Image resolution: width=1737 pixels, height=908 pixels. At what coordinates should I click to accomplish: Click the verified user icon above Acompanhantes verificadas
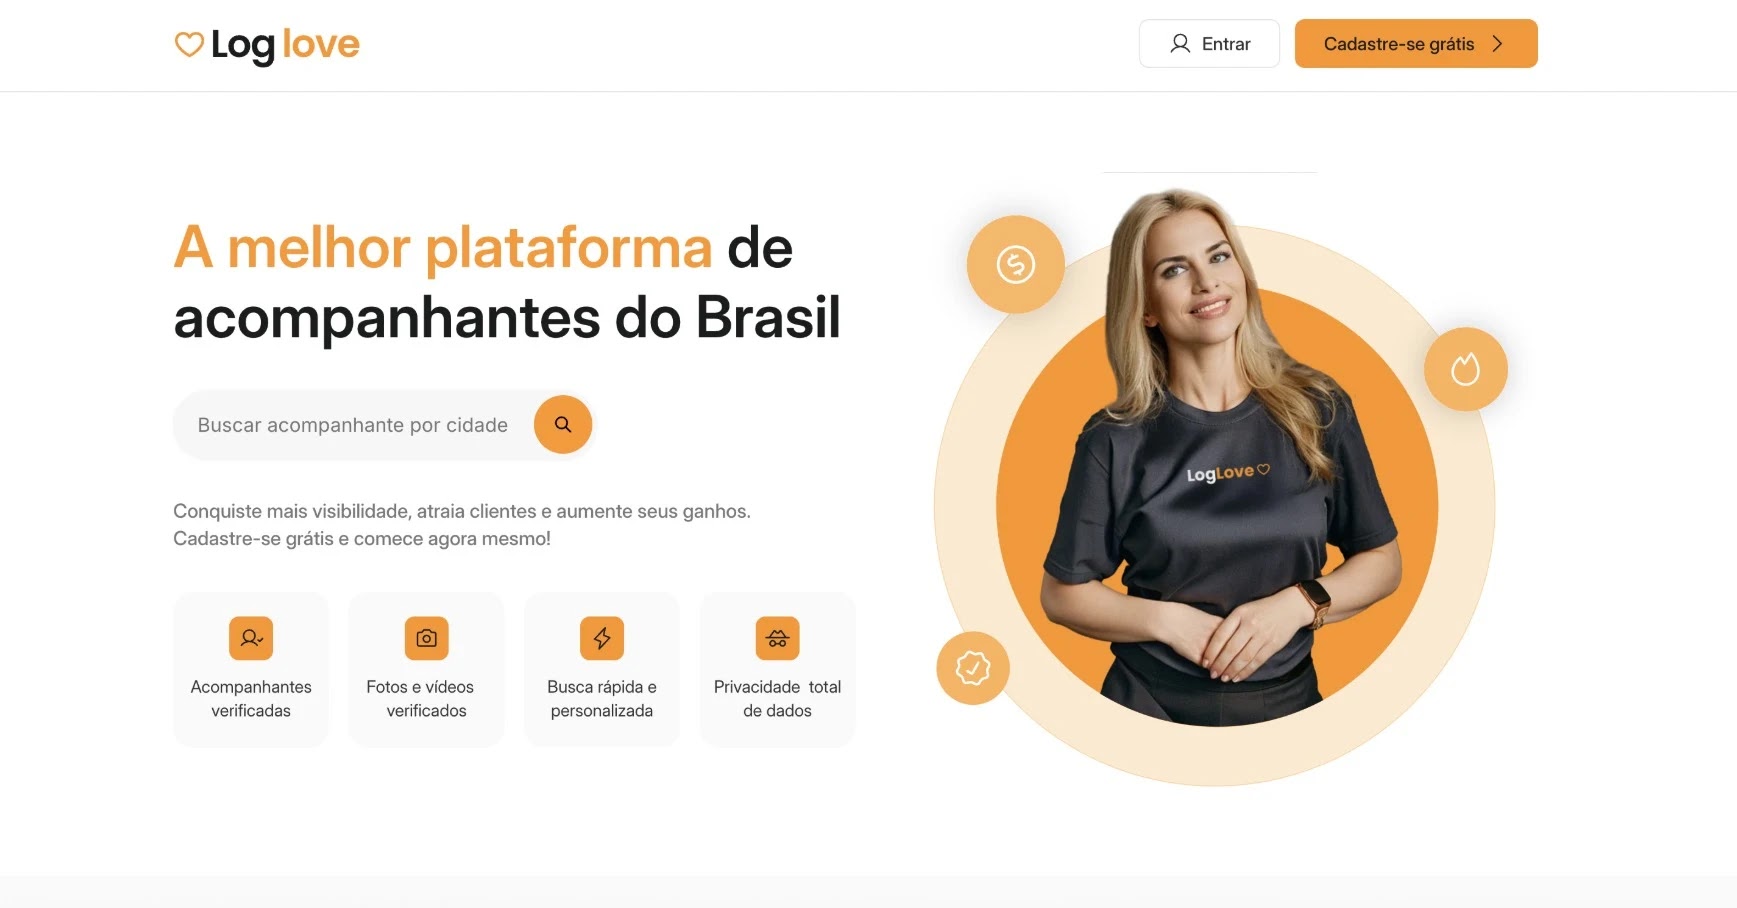251,638
